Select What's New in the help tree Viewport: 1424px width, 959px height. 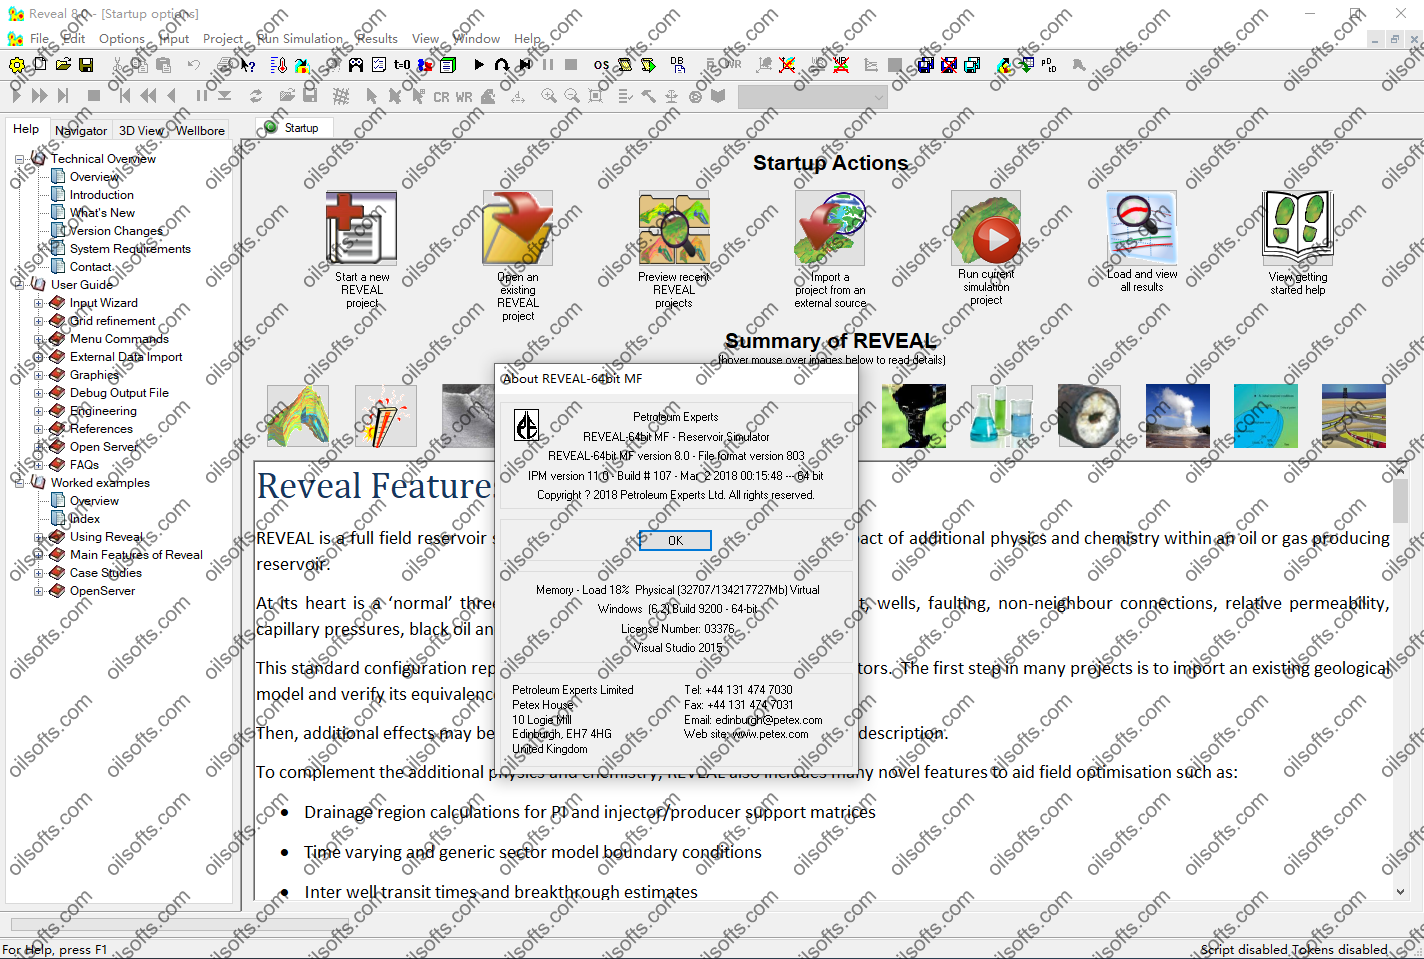coord(102,213)
